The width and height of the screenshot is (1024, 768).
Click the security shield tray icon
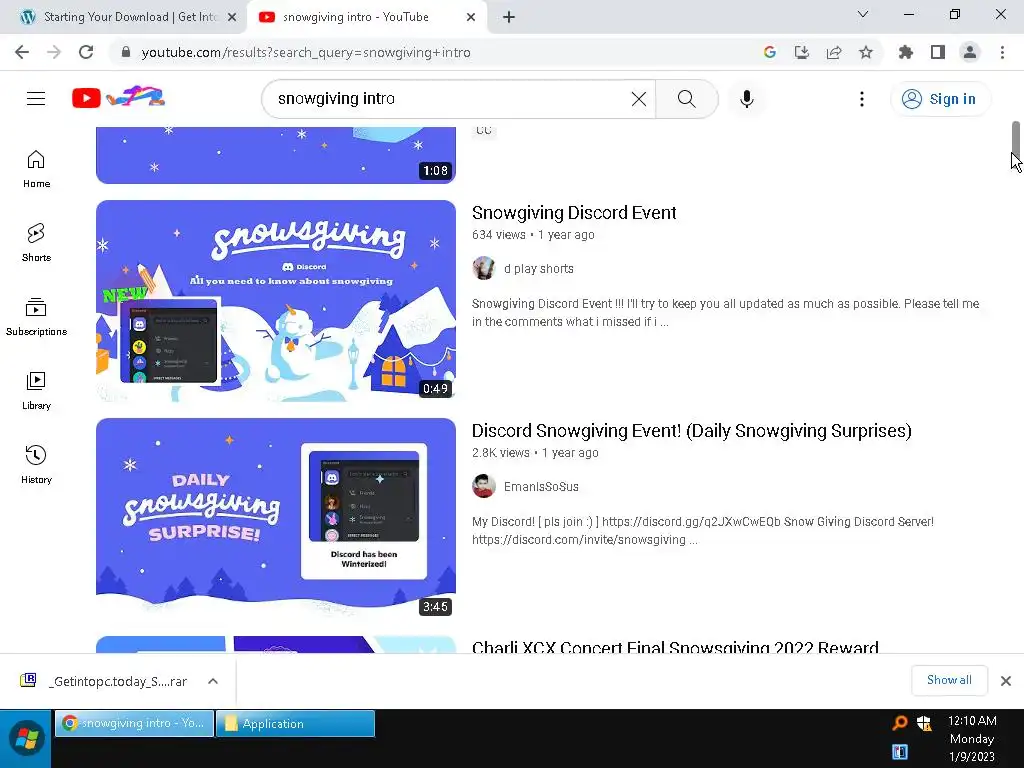tap(924, 722)
